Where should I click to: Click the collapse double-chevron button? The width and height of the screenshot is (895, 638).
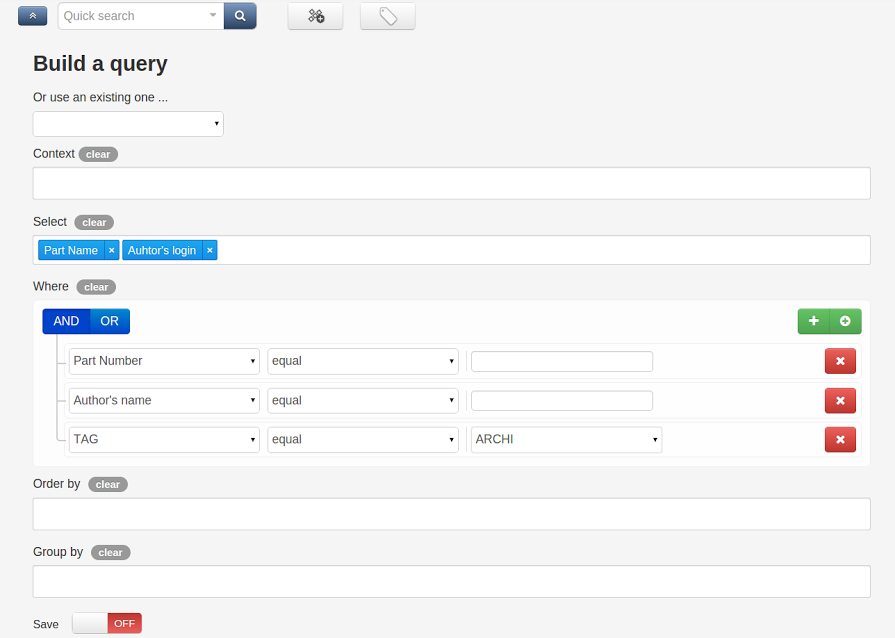tap(32, 16)
